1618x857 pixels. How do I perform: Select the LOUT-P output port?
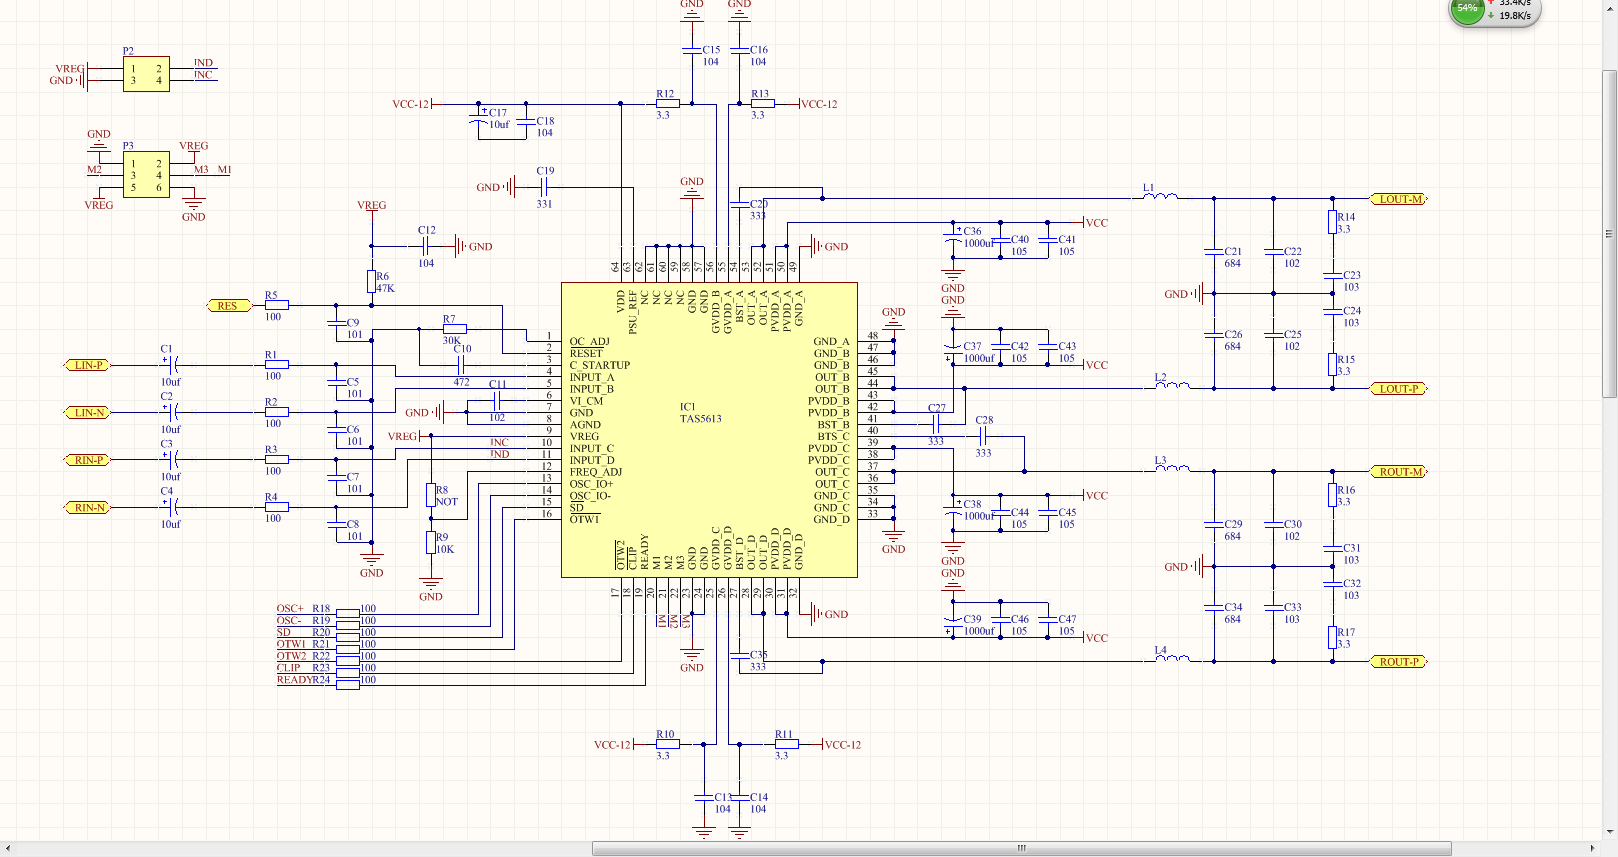(x=1399, y=388)
